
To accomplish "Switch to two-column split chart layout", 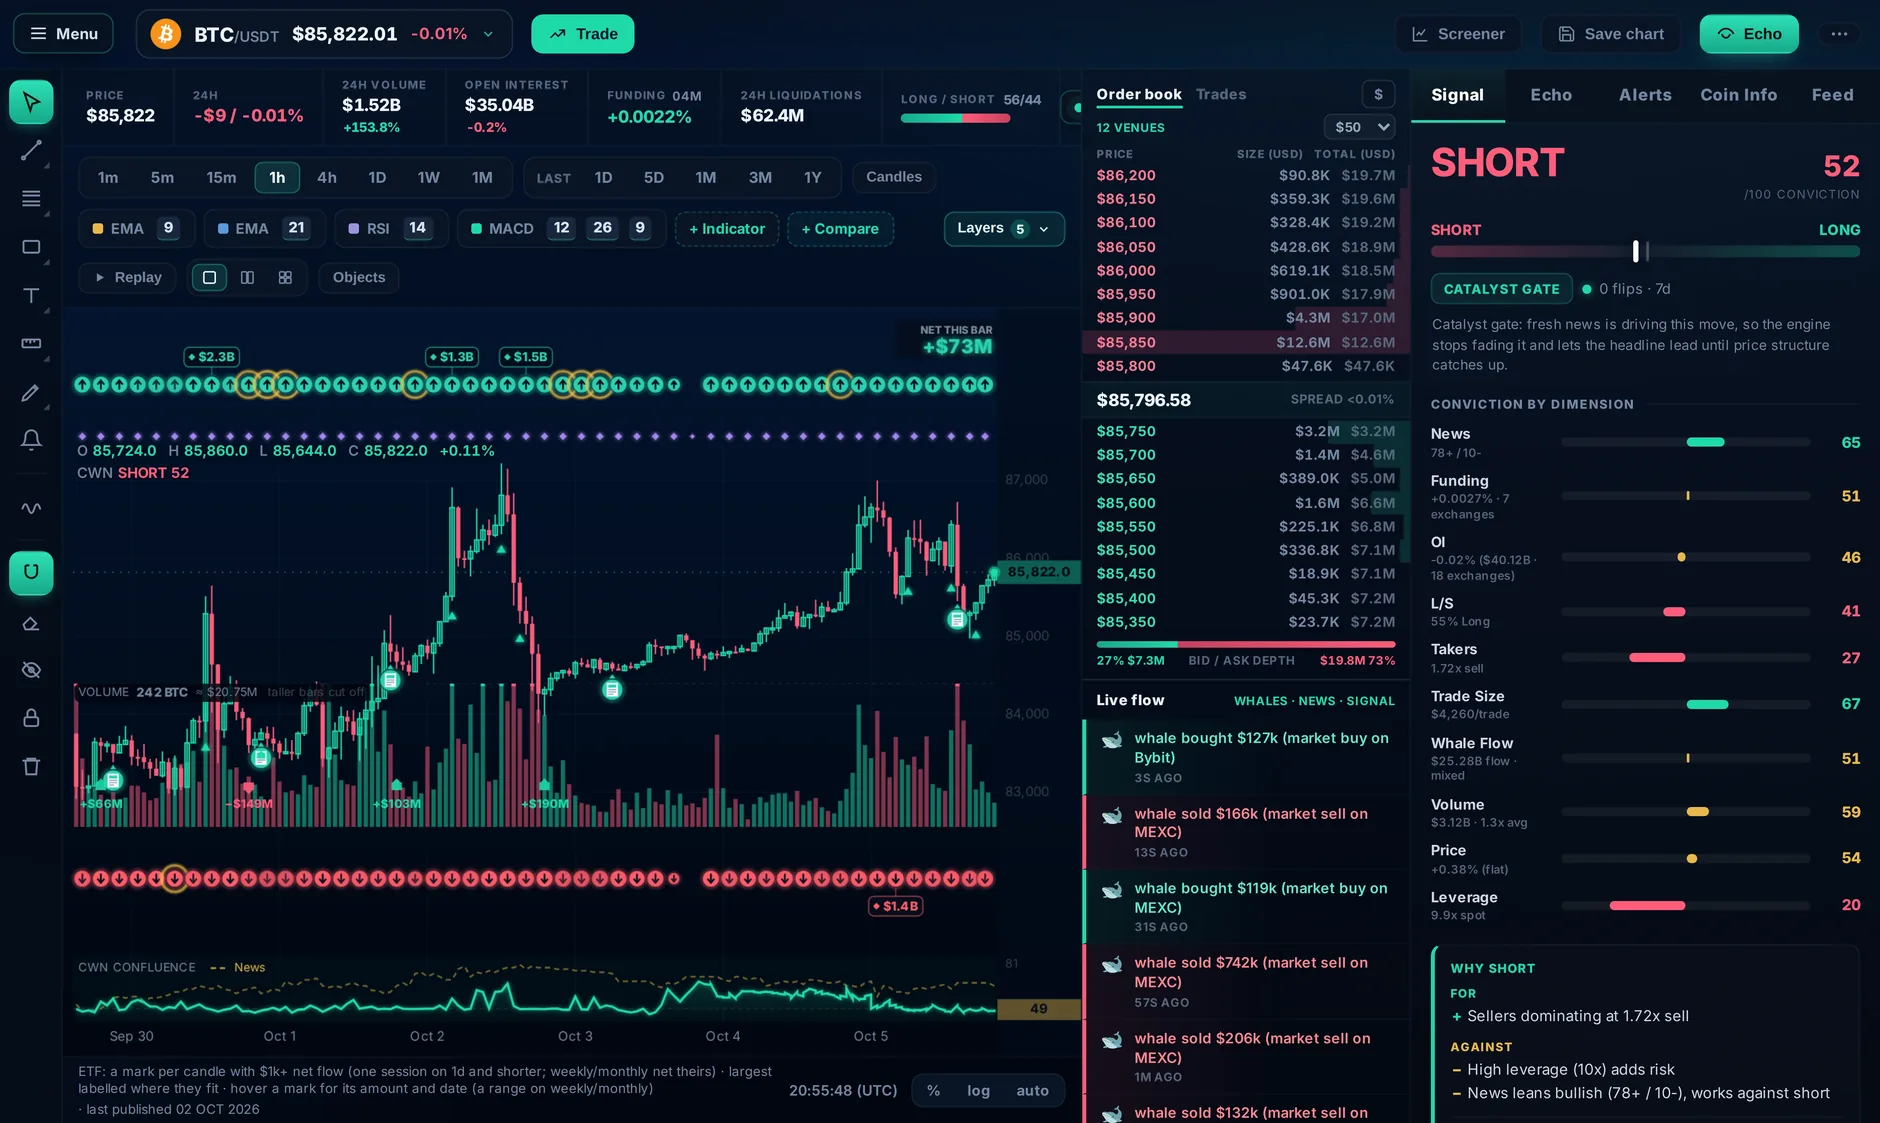I will point(247,277).
